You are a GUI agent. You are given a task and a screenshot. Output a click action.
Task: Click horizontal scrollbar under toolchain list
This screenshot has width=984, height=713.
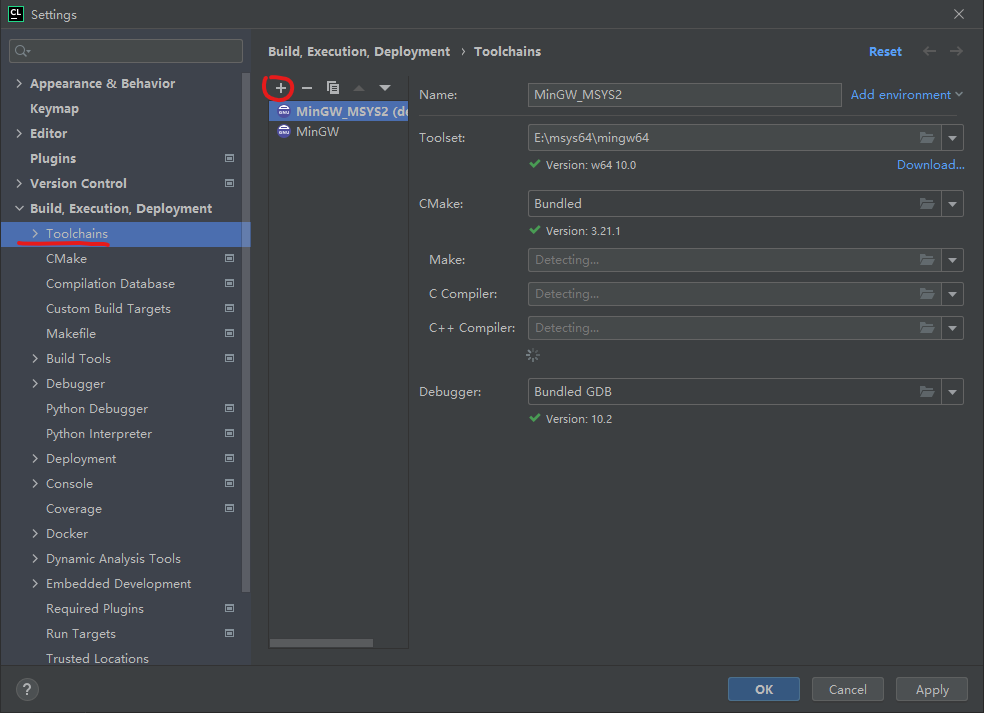coord(321,643)
